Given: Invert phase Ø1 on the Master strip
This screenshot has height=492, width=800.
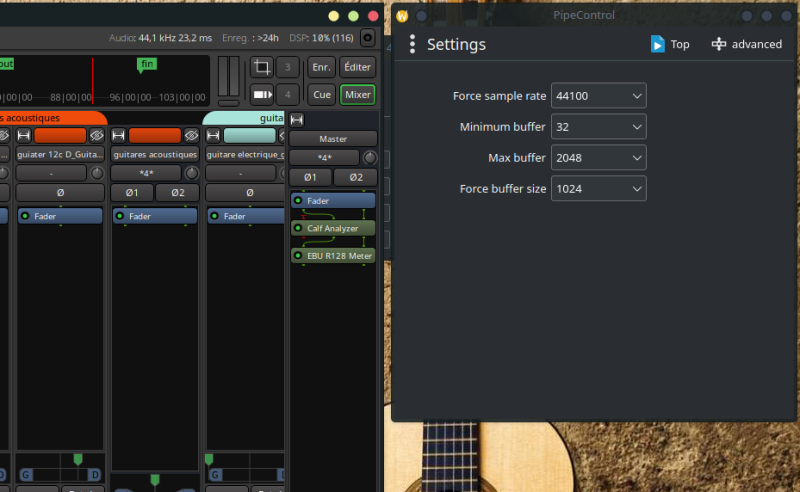Looking at the screenshot, I should 310,177.
